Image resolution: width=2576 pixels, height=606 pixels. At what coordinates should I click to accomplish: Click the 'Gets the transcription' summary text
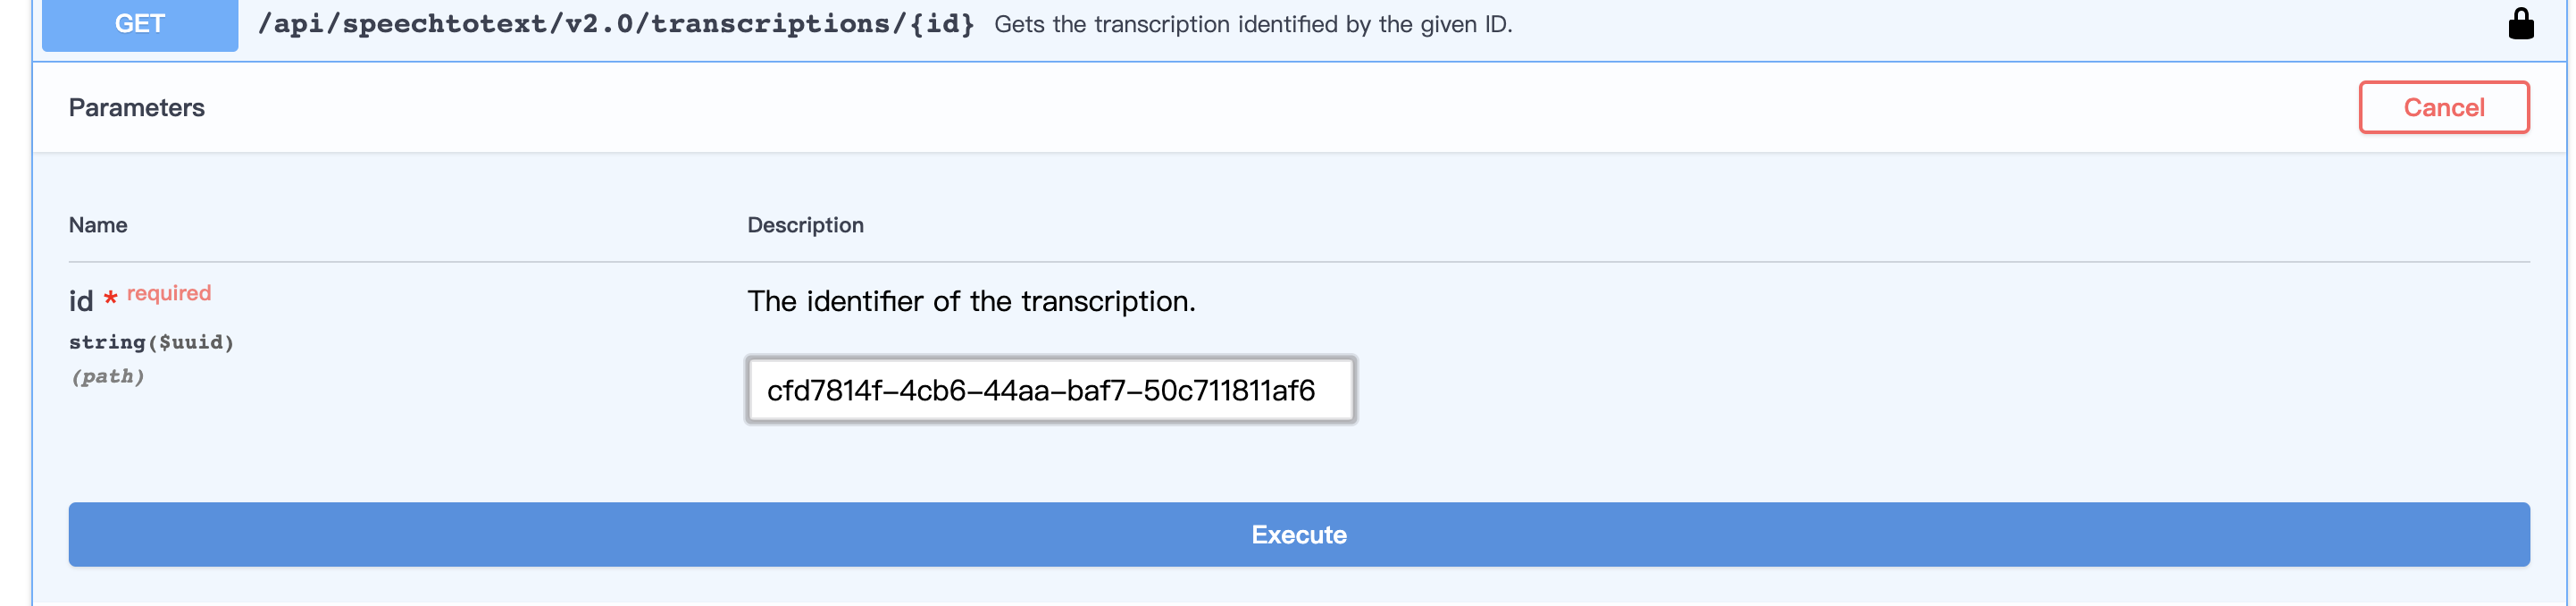tap(1252, 24)
